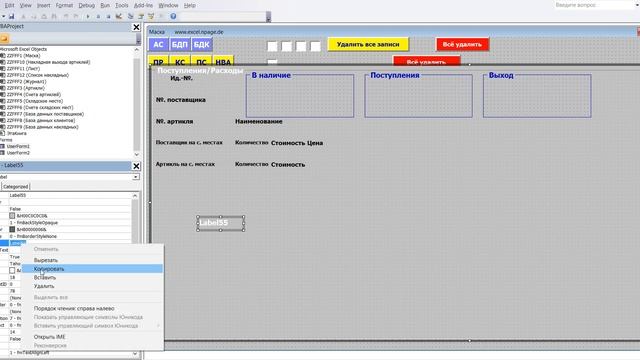The image size is (640, 360).
Task: Select Z2FFF7 (База данных поставщиков)
Action: [x=45, y=114]
